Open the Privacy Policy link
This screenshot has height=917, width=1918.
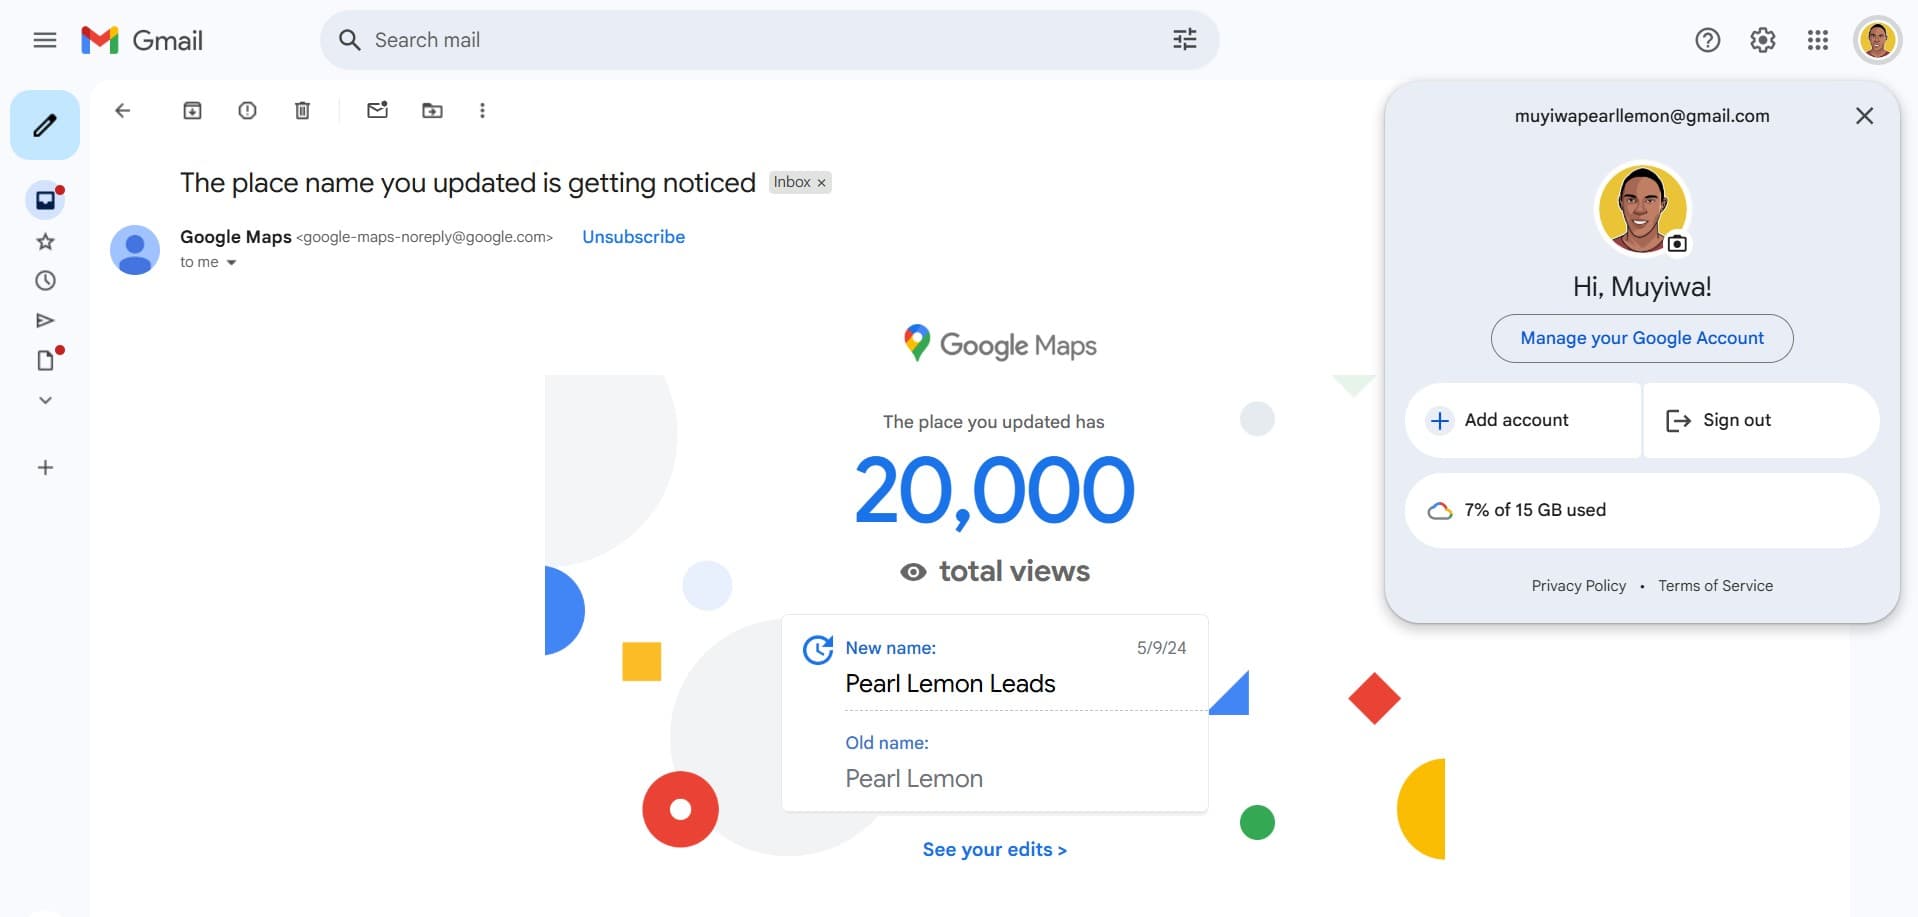(1578, 586)
